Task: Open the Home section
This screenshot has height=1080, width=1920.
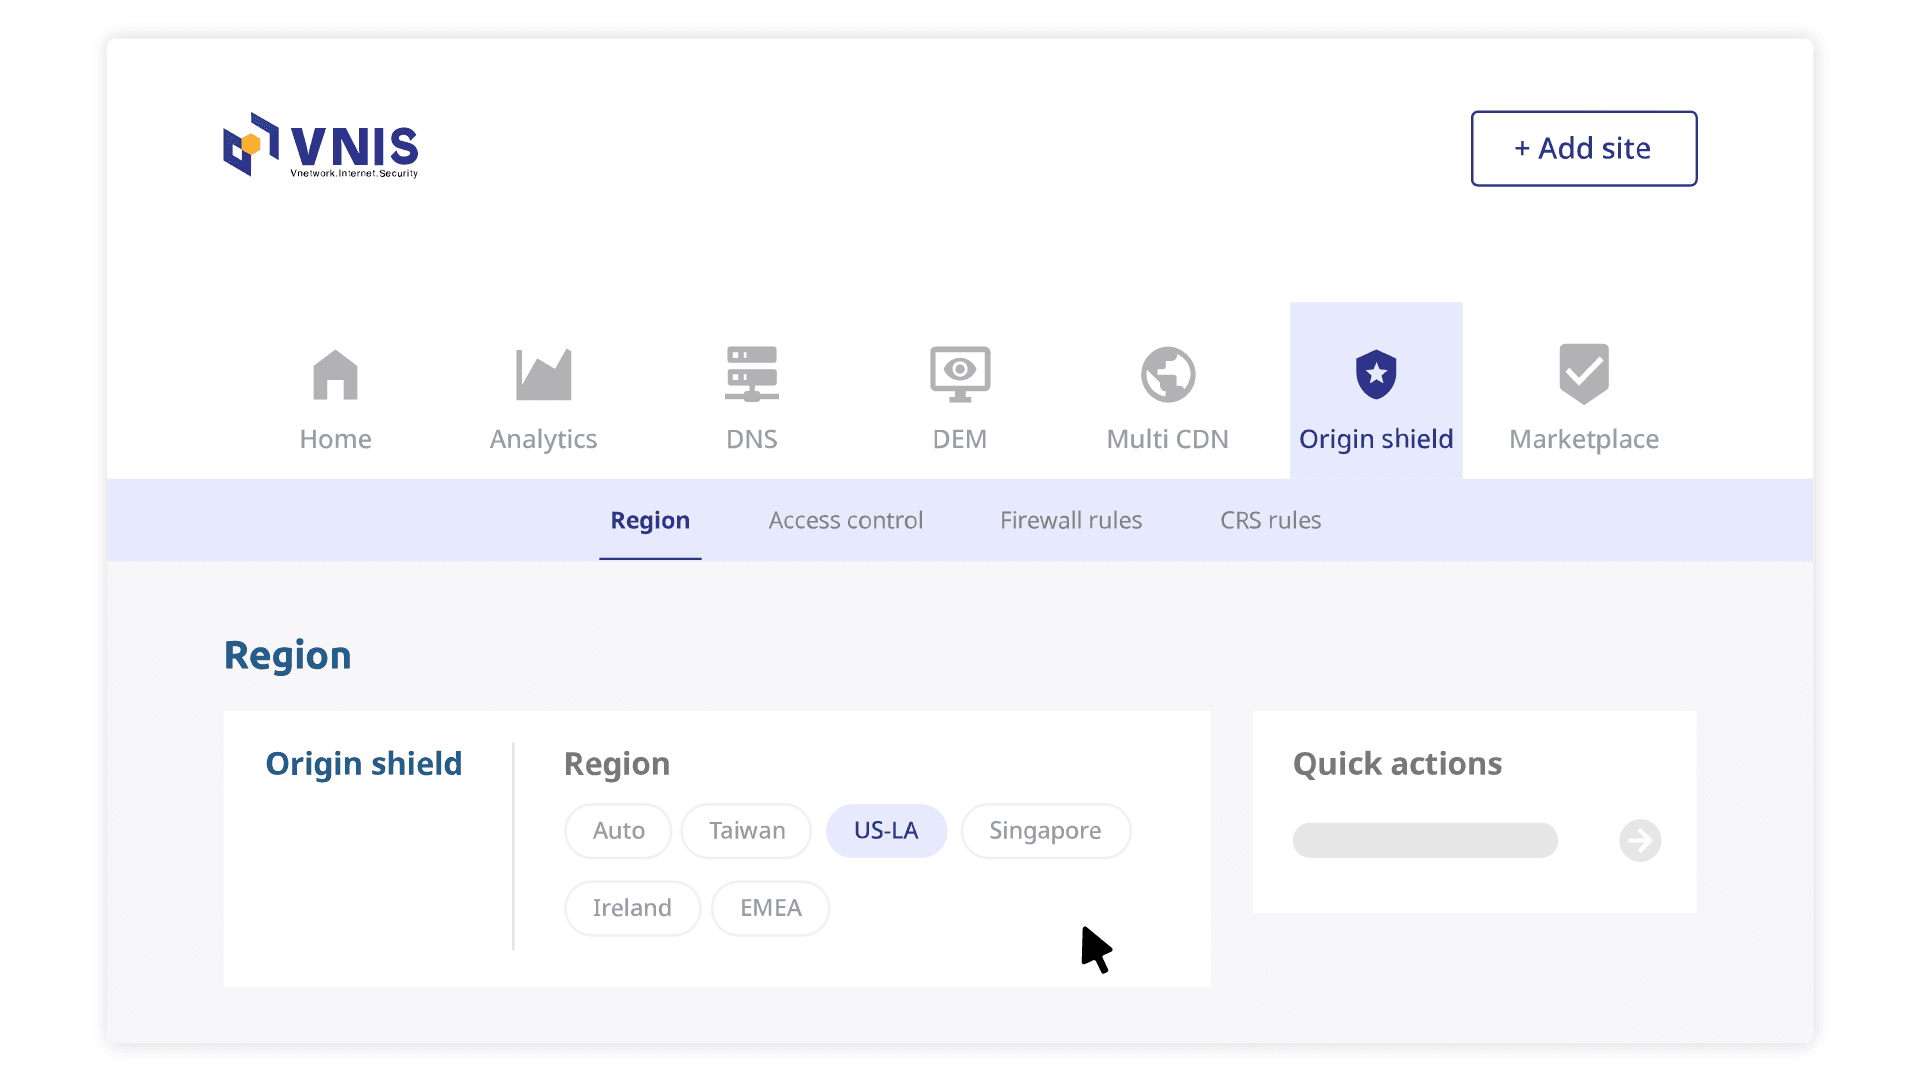Action: pyautogui.click(x=335, y=400)
